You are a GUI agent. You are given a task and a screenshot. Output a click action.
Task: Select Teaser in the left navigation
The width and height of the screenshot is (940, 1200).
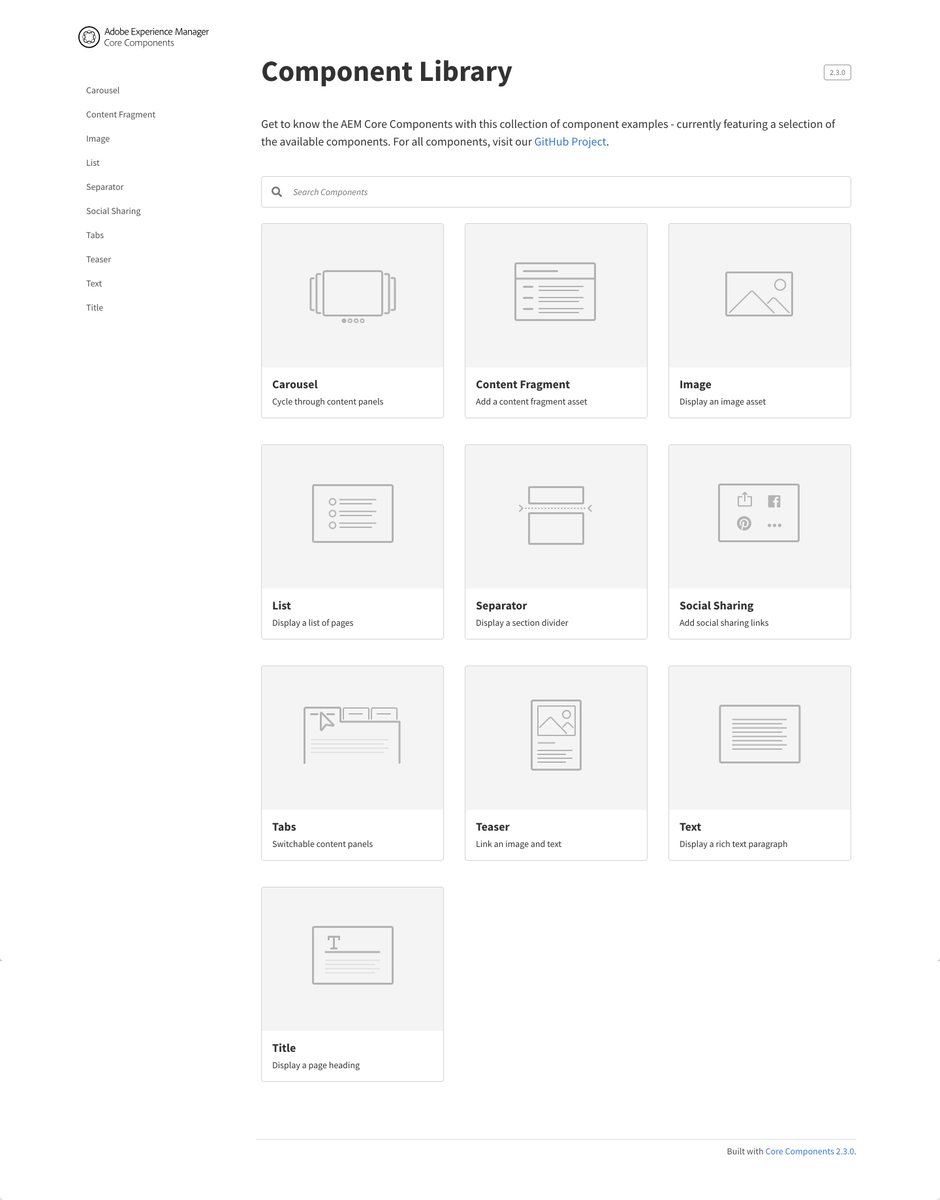98,259
